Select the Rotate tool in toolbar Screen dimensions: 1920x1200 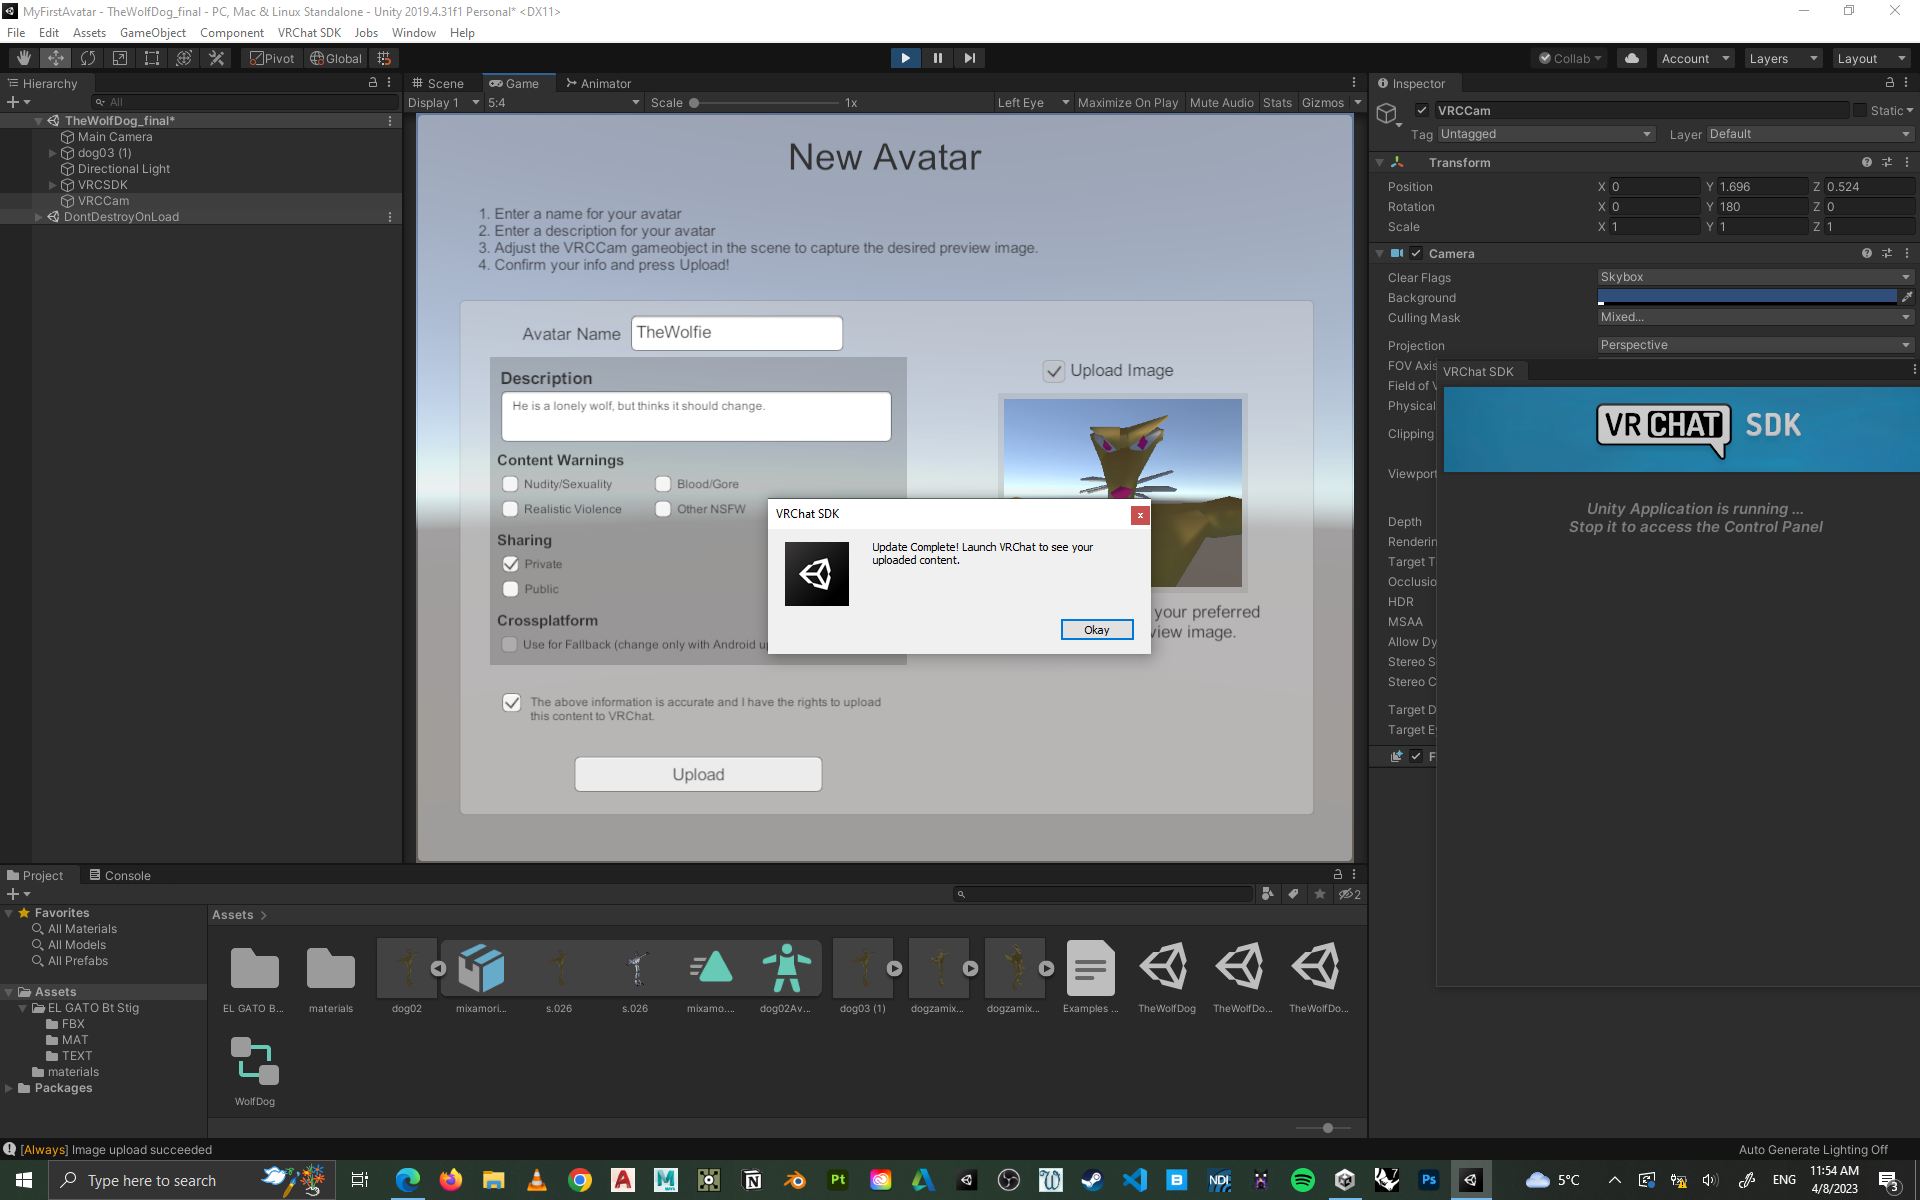point(88,58)
